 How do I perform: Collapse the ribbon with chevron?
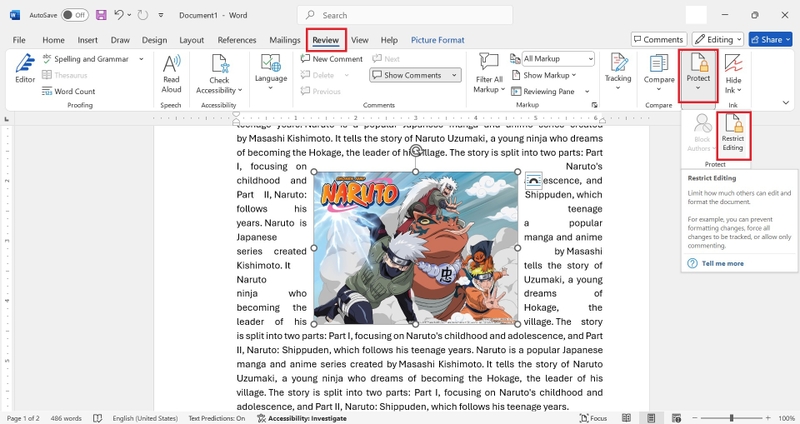[786, 103]
